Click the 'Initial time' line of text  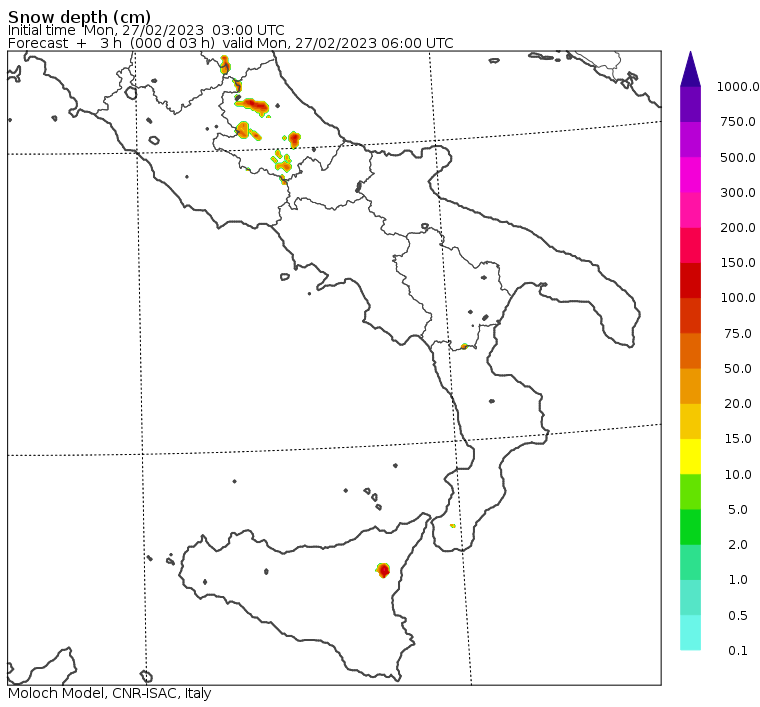(x=146, y=30)
